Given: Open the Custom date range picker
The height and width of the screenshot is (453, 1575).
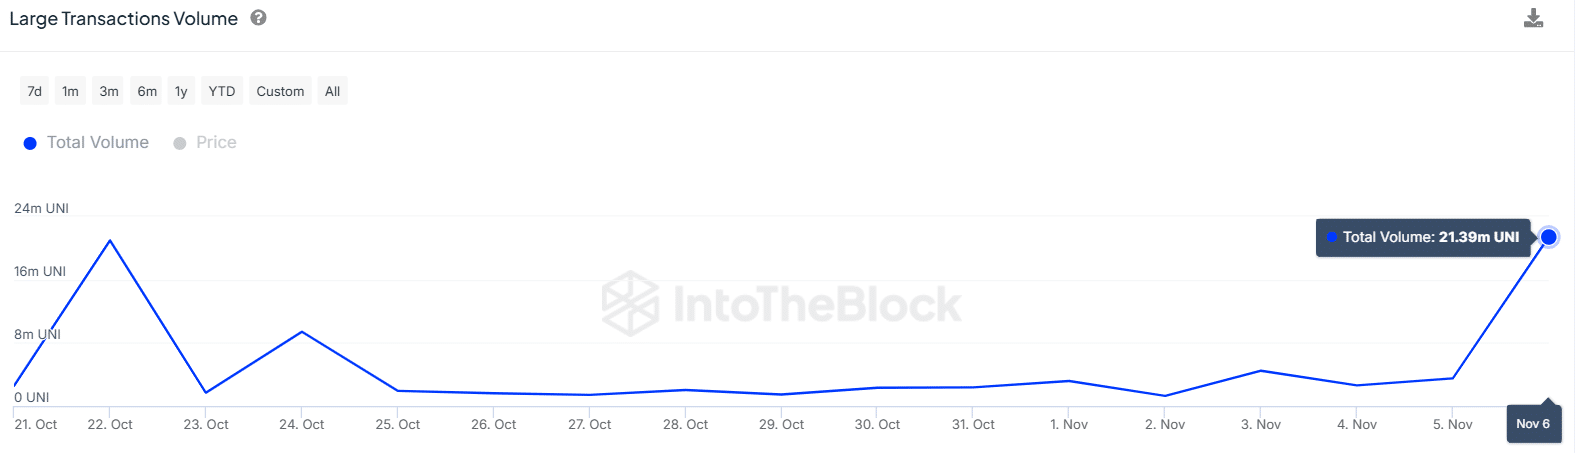Looking at the screenshot, I should point(280,91).
